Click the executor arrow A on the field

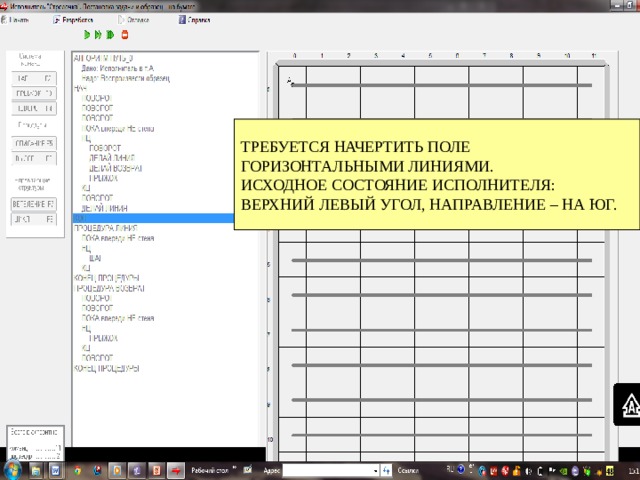[x=290, y=81]
